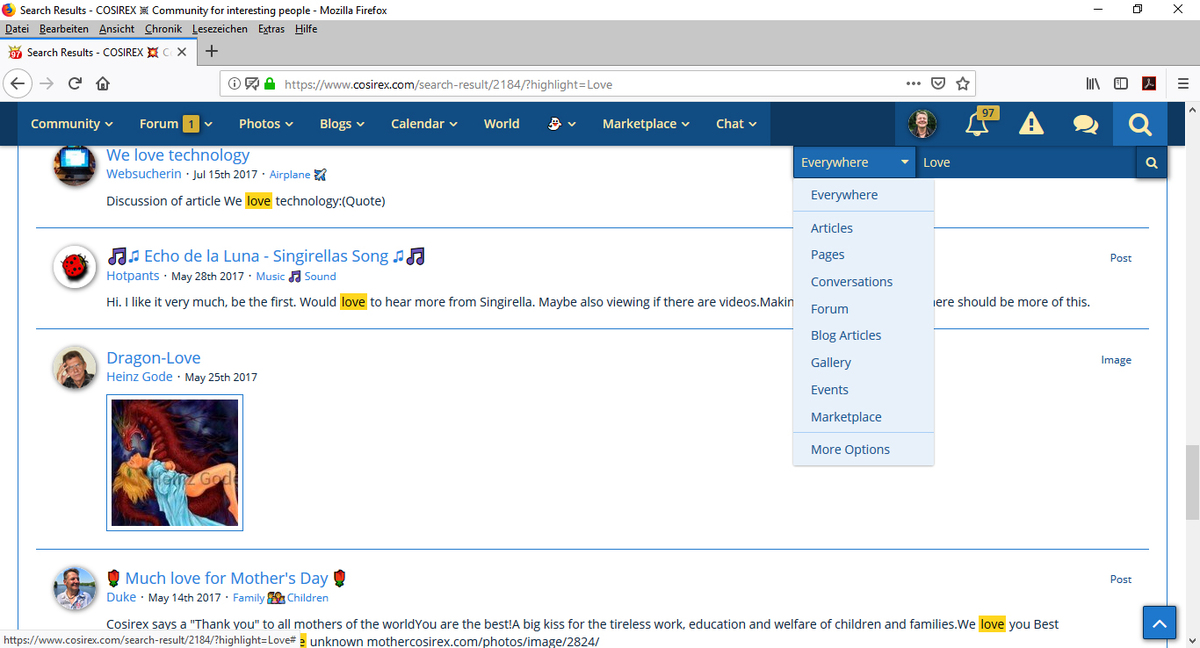Screen dimensions: 1200x648
Task: Open page actions three-dot menu
Action: point(912,84)
